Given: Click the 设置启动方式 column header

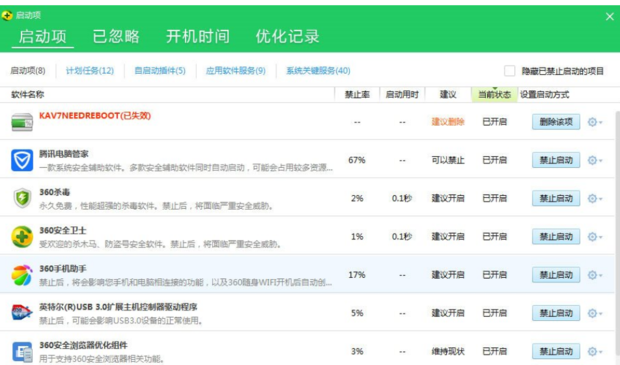Looking at the screenshot, I should [x=544, y=95].
